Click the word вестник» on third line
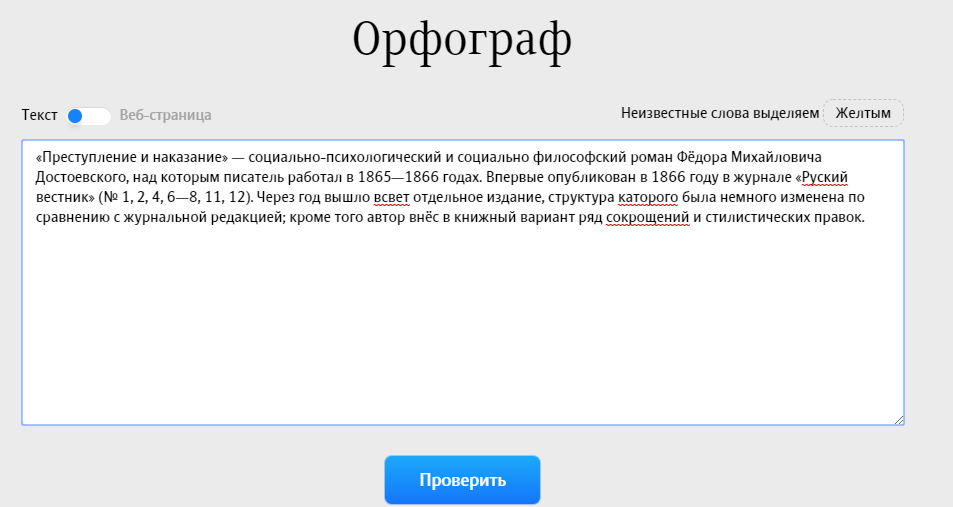953x507 pixels. click(65, 197)
